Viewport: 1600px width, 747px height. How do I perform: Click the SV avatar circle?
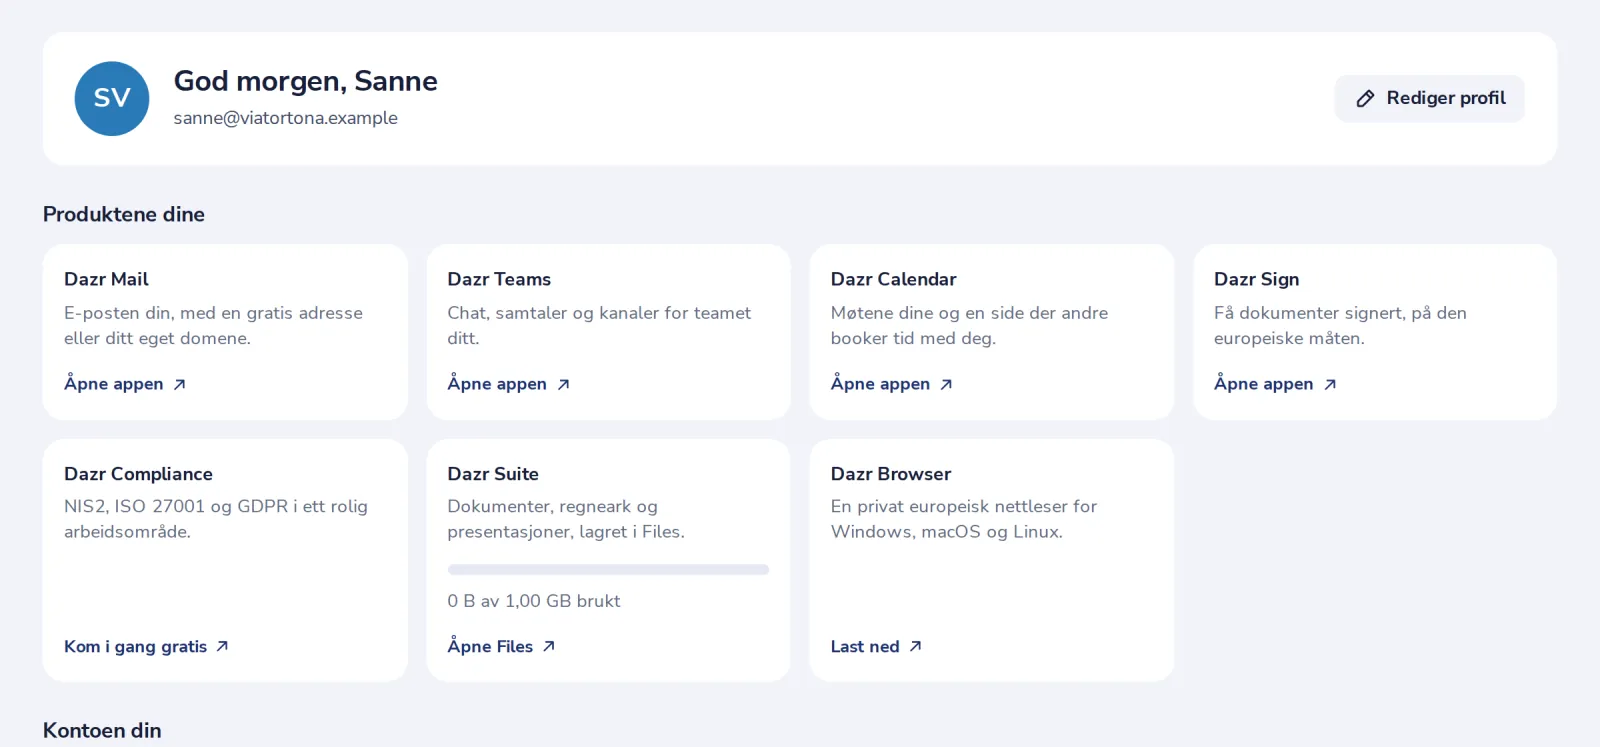[x=112, y=98]
